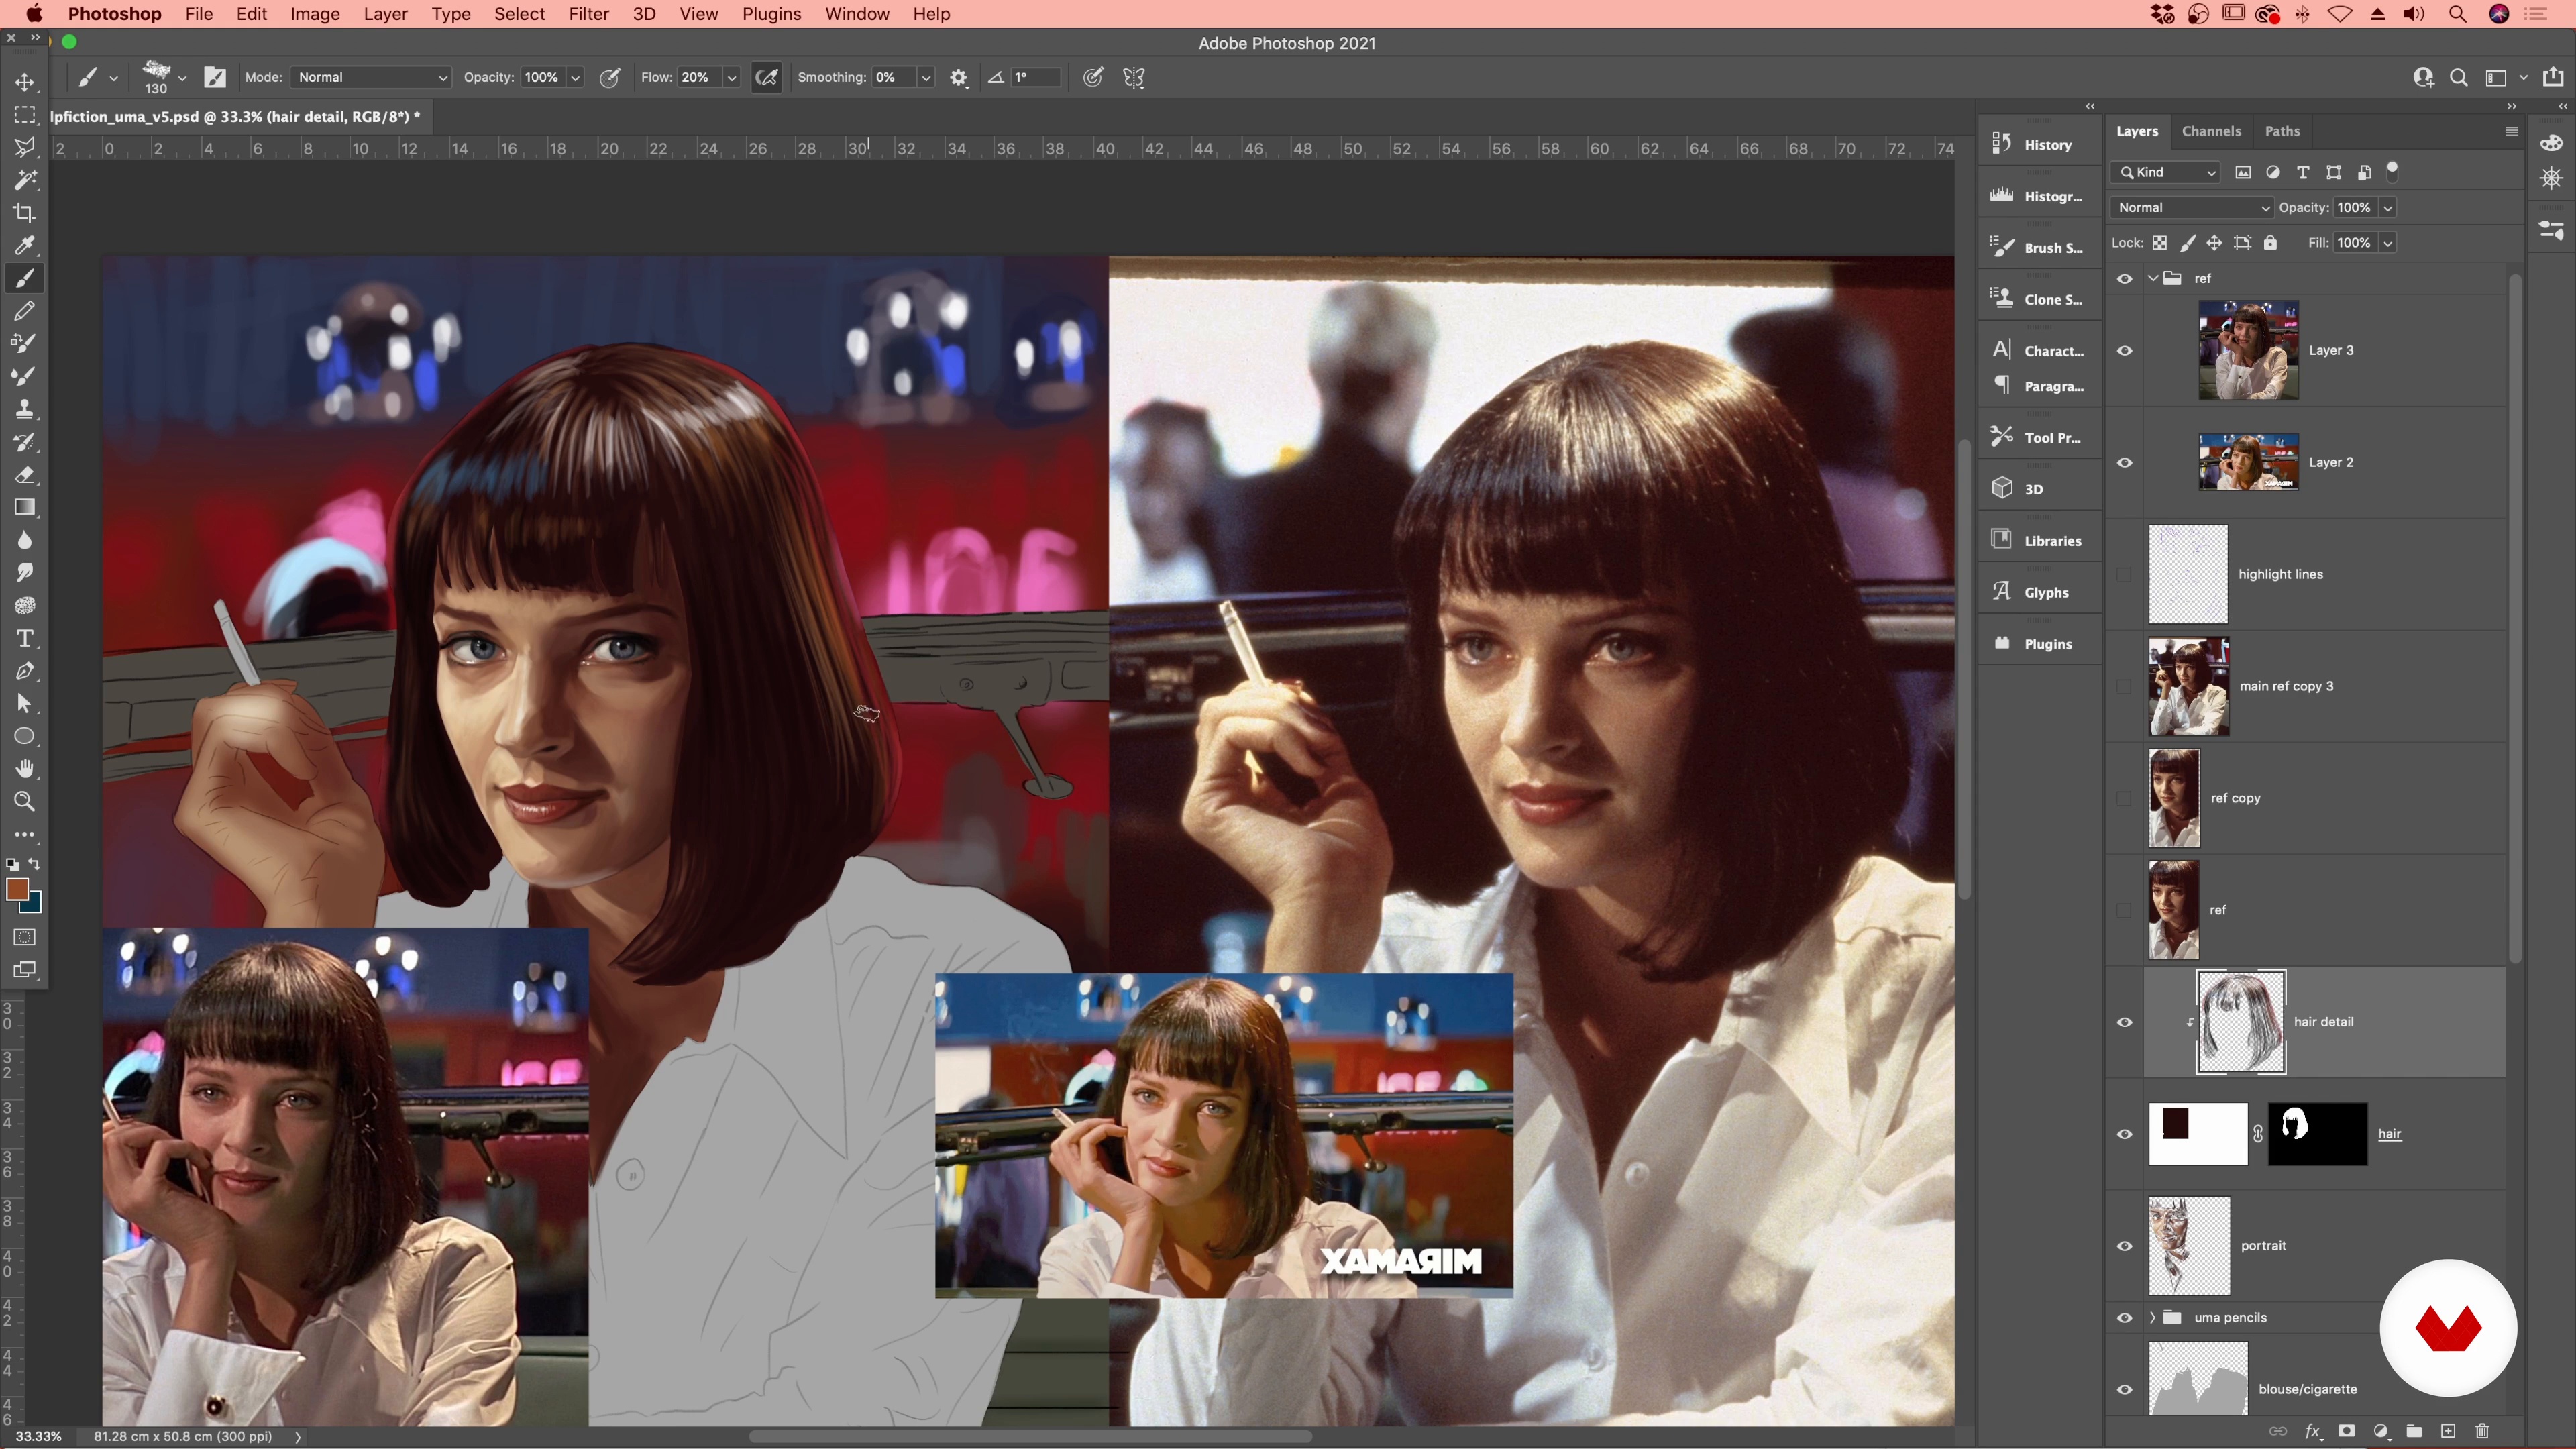Toggle Quick Mask mode icon

pyautogui.click(x=25, y=937)
